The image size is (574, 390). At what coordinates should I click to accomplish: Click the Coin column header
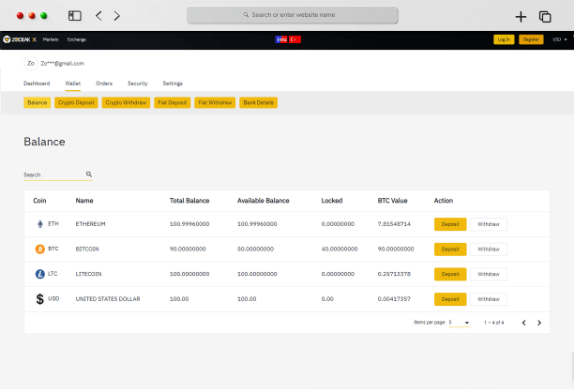tap(40, 201)
